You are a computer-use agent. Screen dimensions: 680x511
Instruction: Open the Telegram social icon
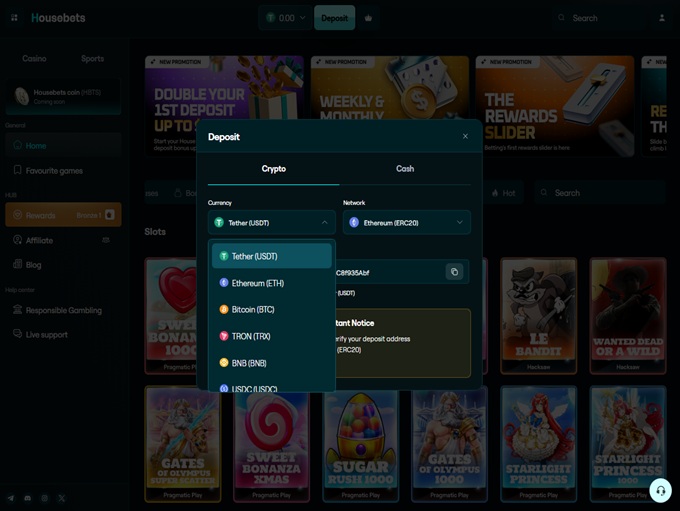point(11,498)
